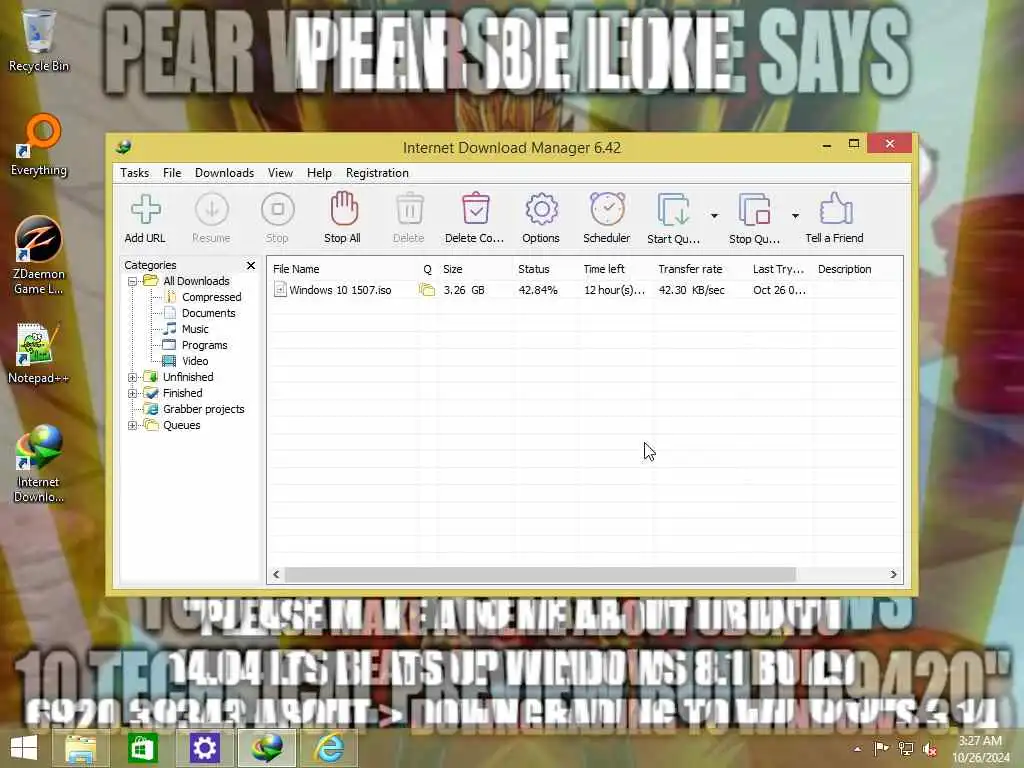Click the Start Queue icon
1024x768 pixels.
pyautogui.click(x=673, y=210)
